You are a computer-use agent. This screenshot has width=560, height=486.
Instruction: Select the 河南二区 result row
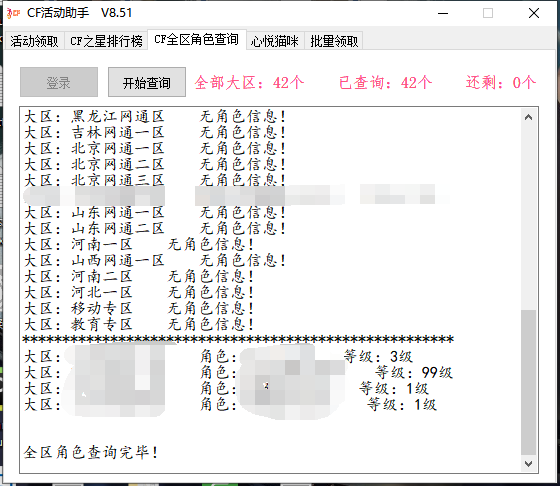[139, 277]
